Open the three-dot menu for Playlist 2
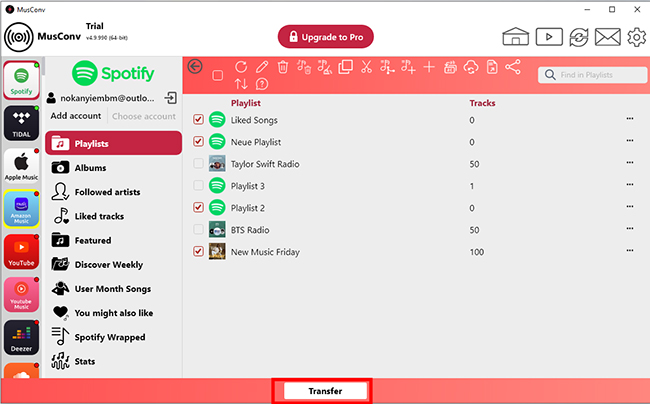Image resolution: width=650 pixels, height=404 pixels. coord(630,206)
